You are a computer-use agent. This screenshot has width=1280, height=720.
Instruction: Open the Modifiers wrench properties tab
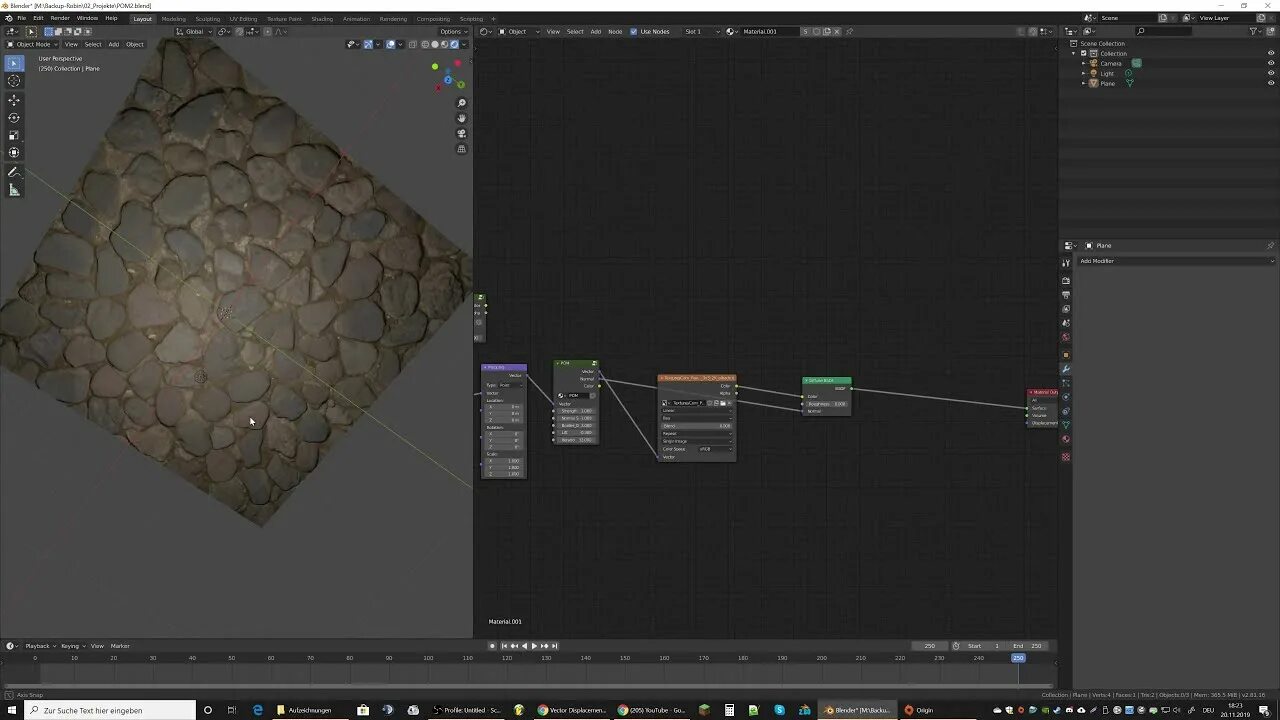(1066, 369)
